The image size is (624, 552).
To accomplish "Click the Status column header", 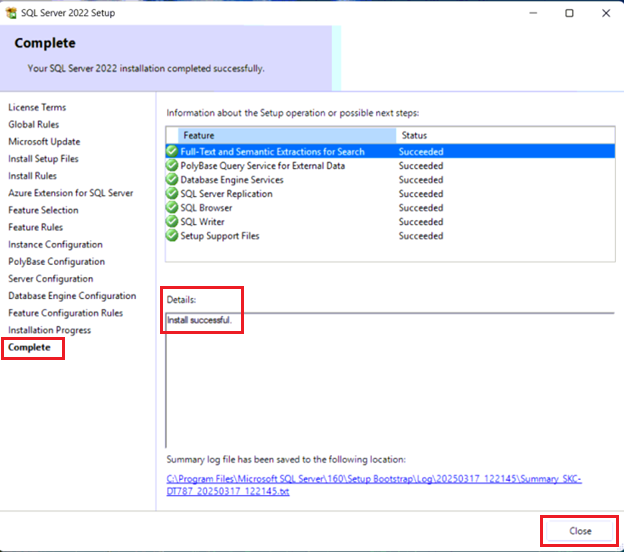I will (x=505, y=135).
